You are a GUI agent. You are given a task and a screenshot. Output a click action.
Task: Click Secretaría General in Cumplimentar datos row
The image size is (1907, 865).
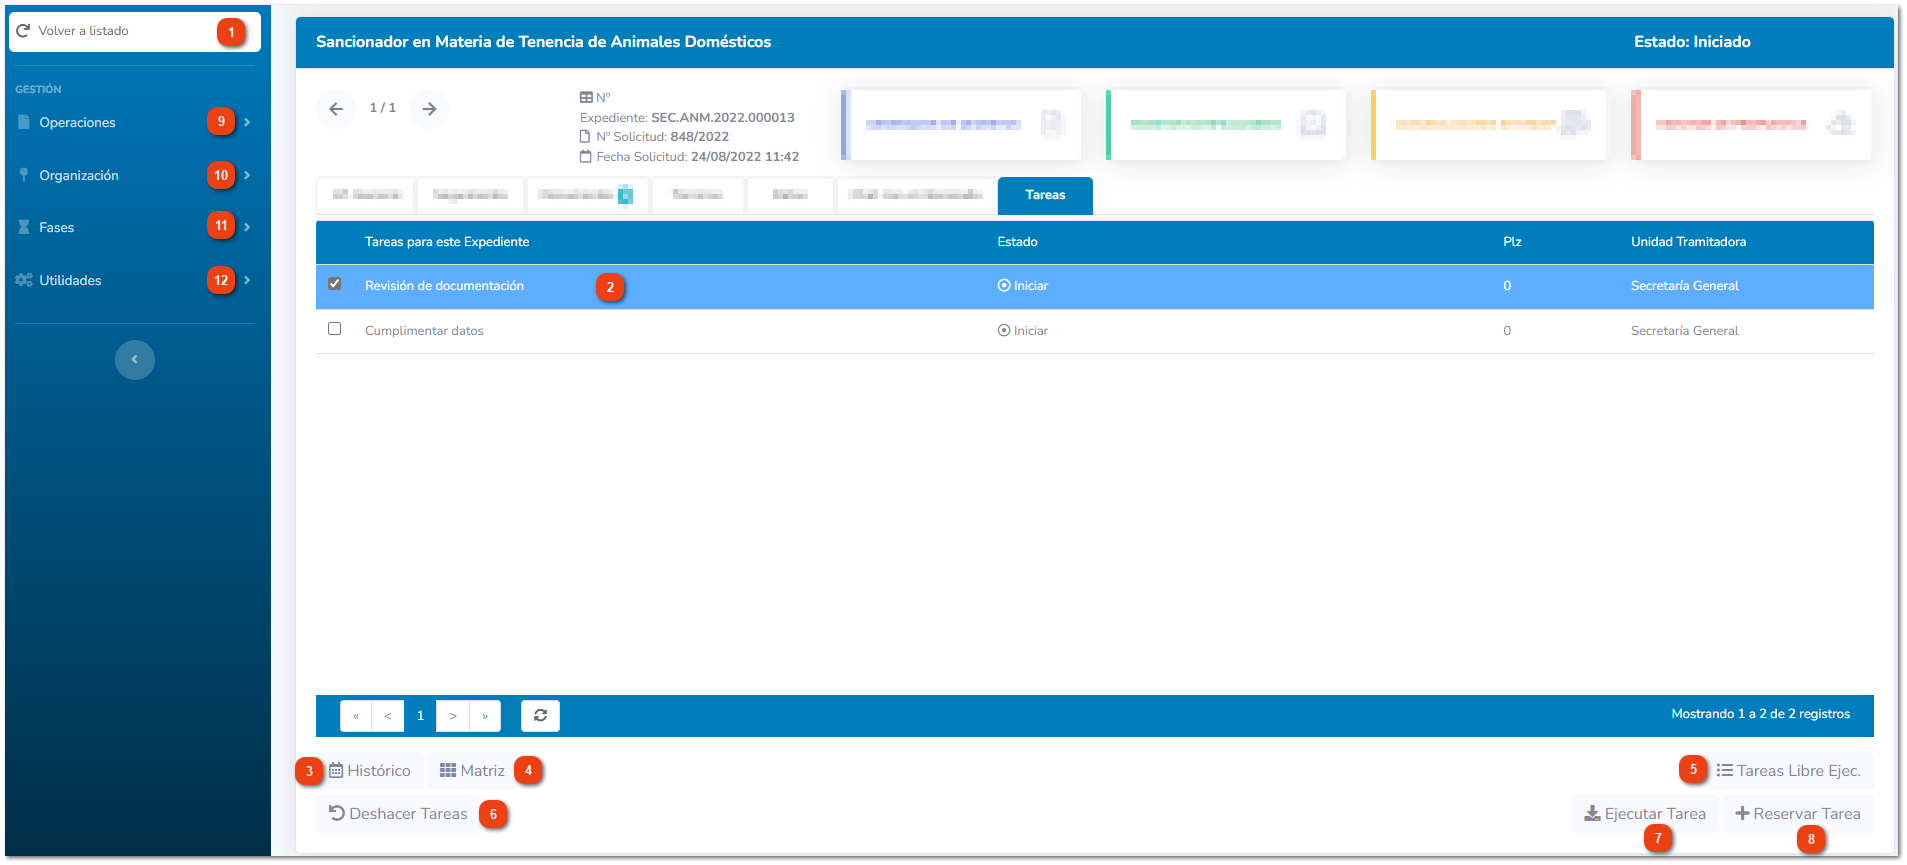pyautogui.click(x=1684, y=331)
